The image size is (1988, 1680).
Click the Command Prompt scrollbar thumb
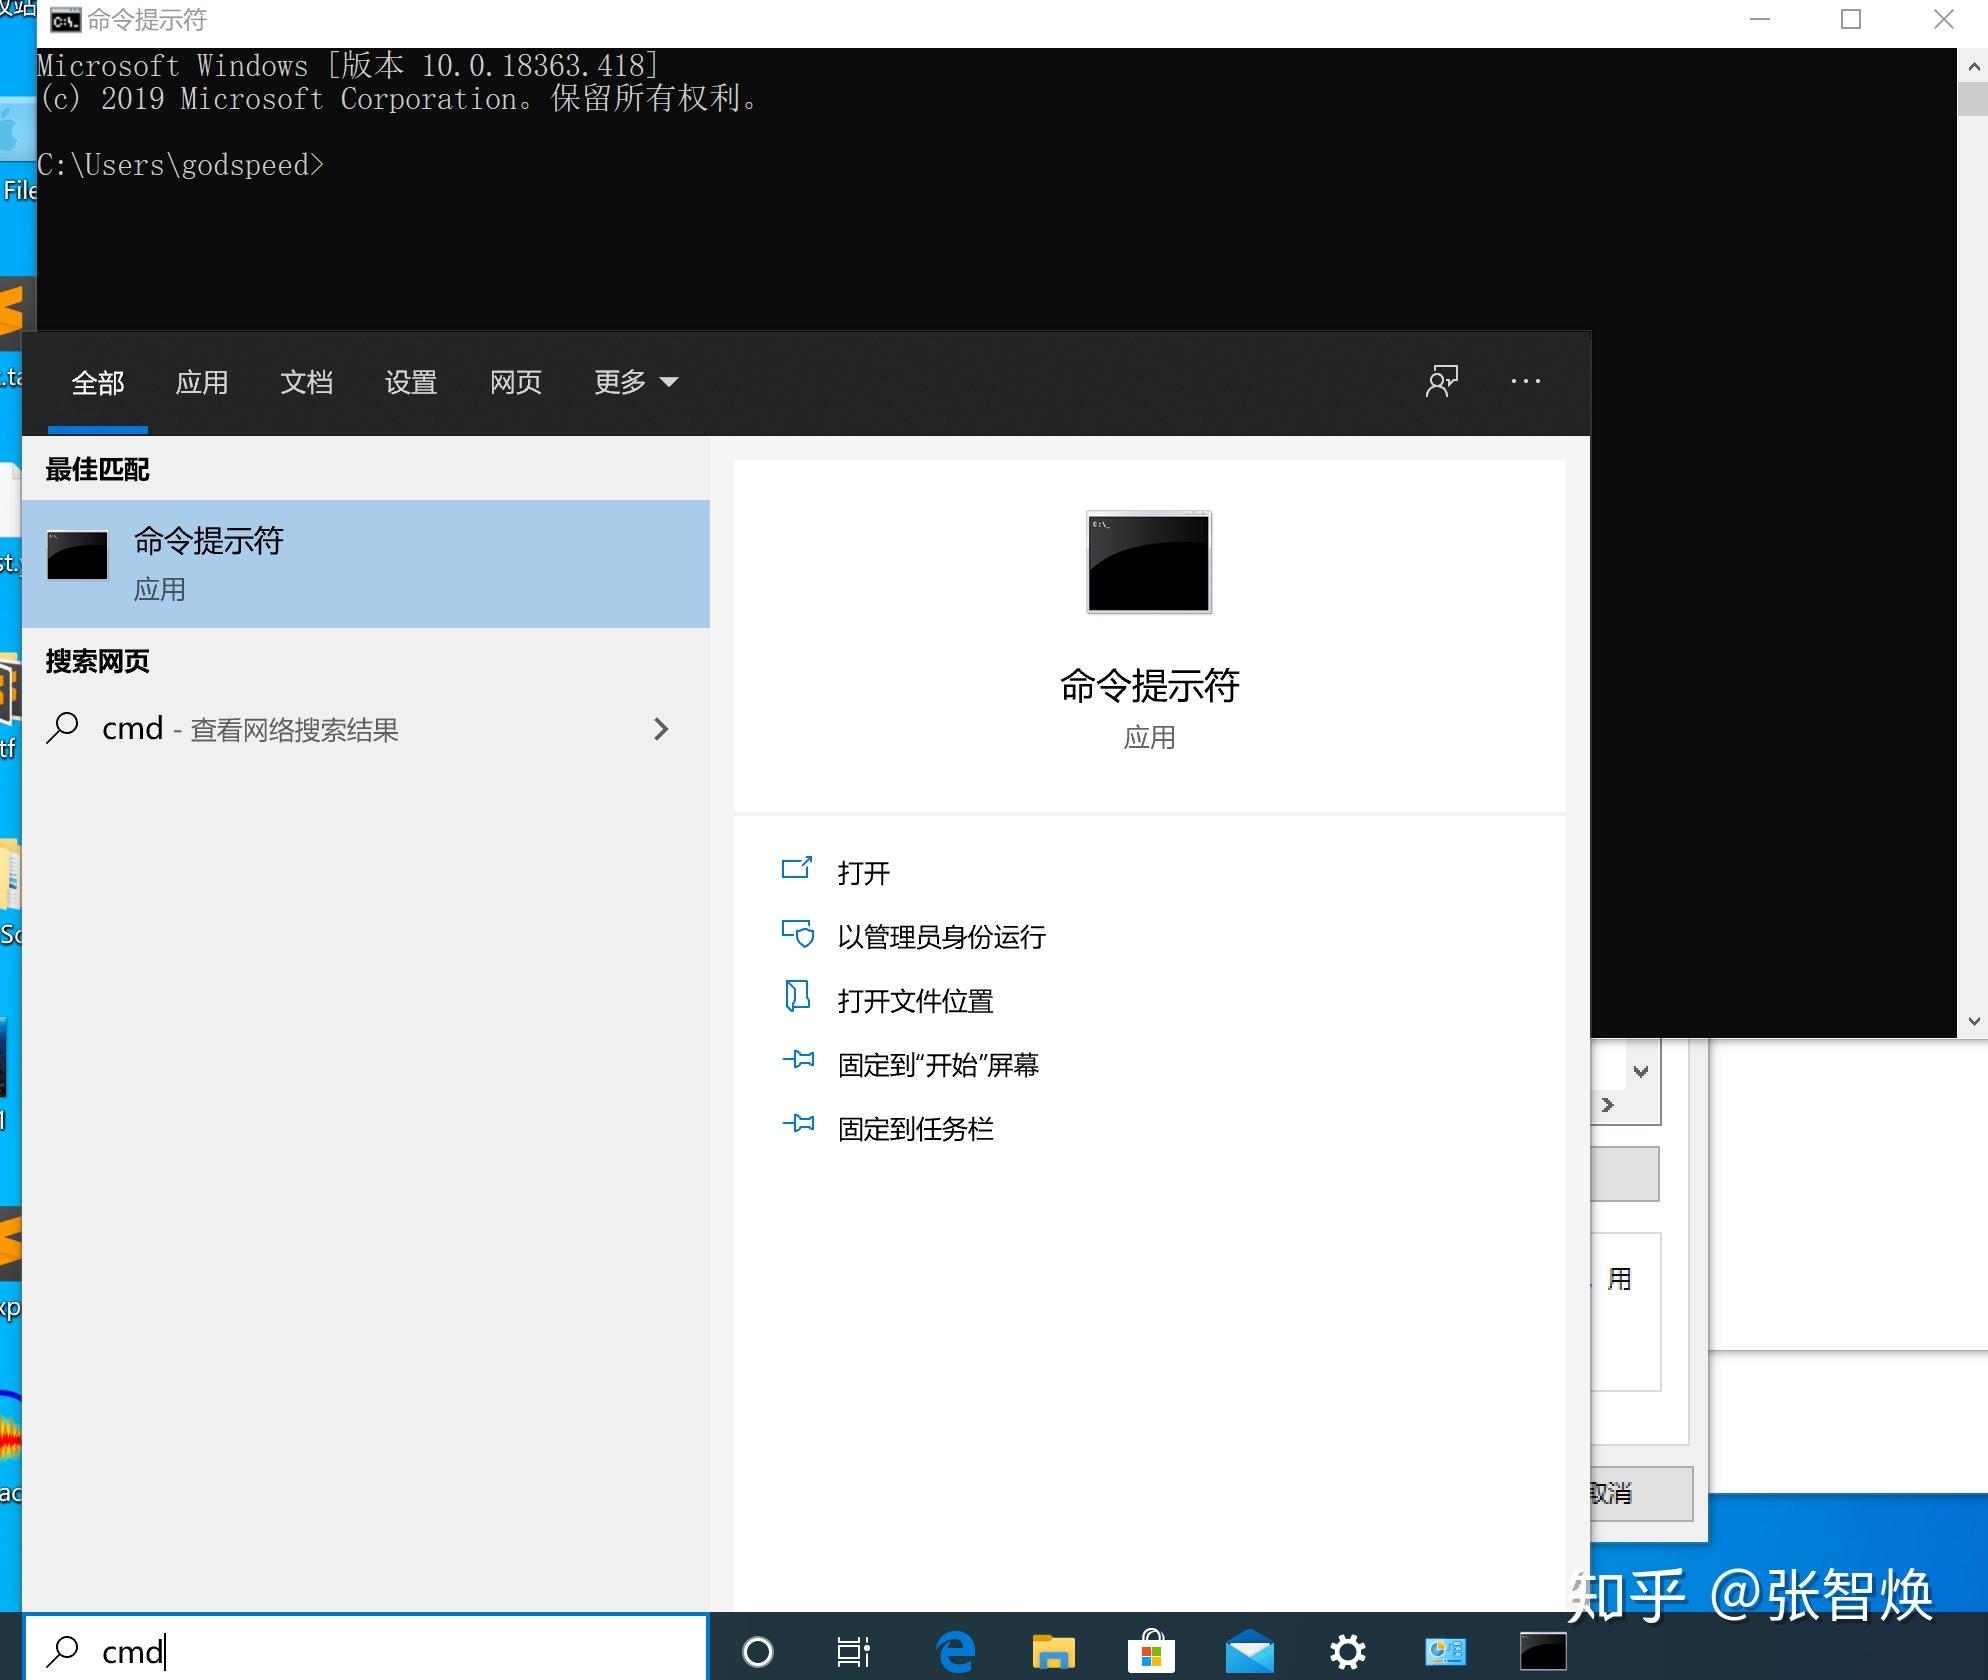tap(1973, 99)
